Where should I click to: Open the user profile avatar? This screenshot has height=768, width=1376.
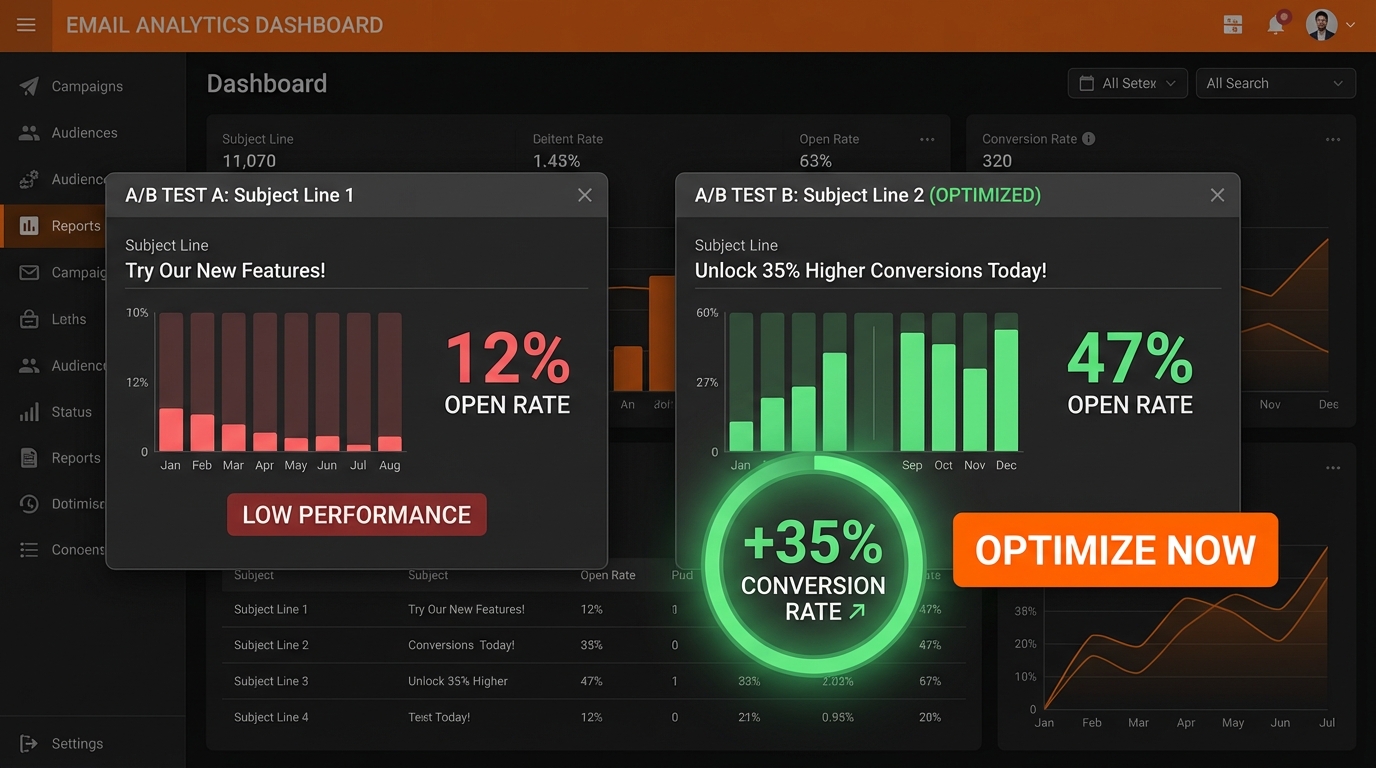click(x=1321, y=25)
